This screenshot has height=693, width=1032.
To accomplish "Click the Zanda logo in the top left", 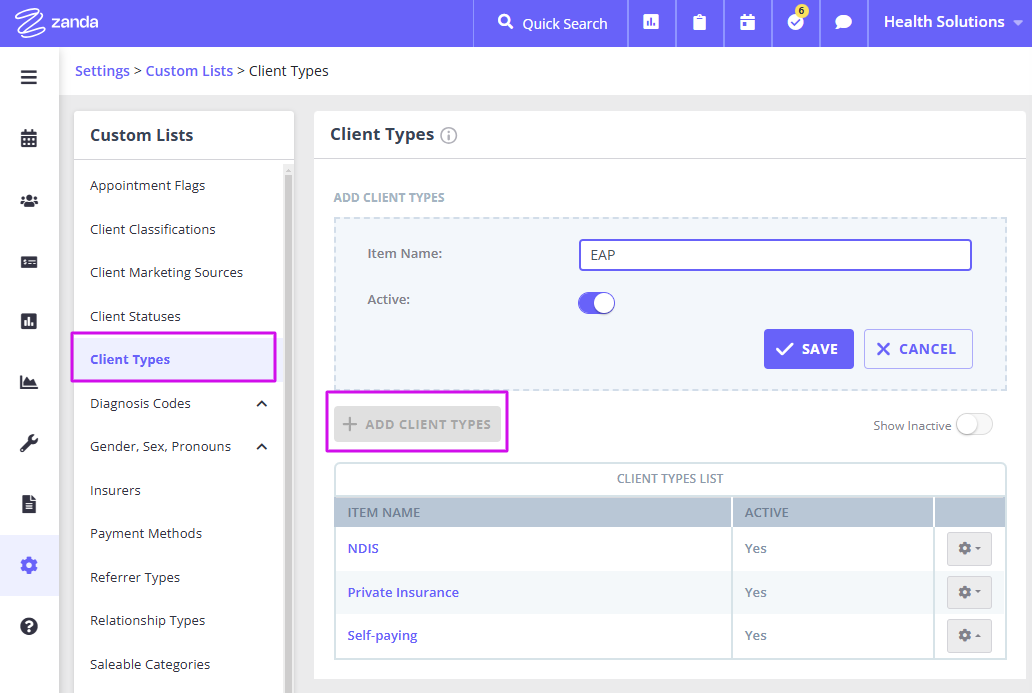I will click(55, 21).
